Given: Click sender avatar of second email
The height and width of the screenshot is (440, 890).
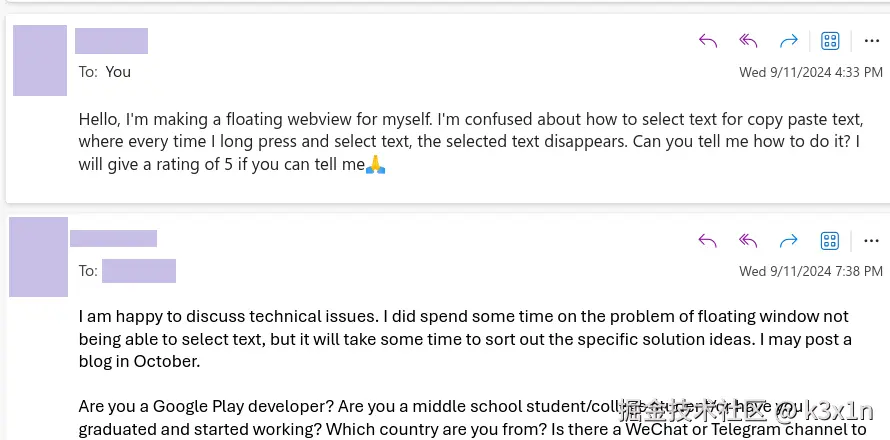Looking at the screenshot, I should click(39, 257).
